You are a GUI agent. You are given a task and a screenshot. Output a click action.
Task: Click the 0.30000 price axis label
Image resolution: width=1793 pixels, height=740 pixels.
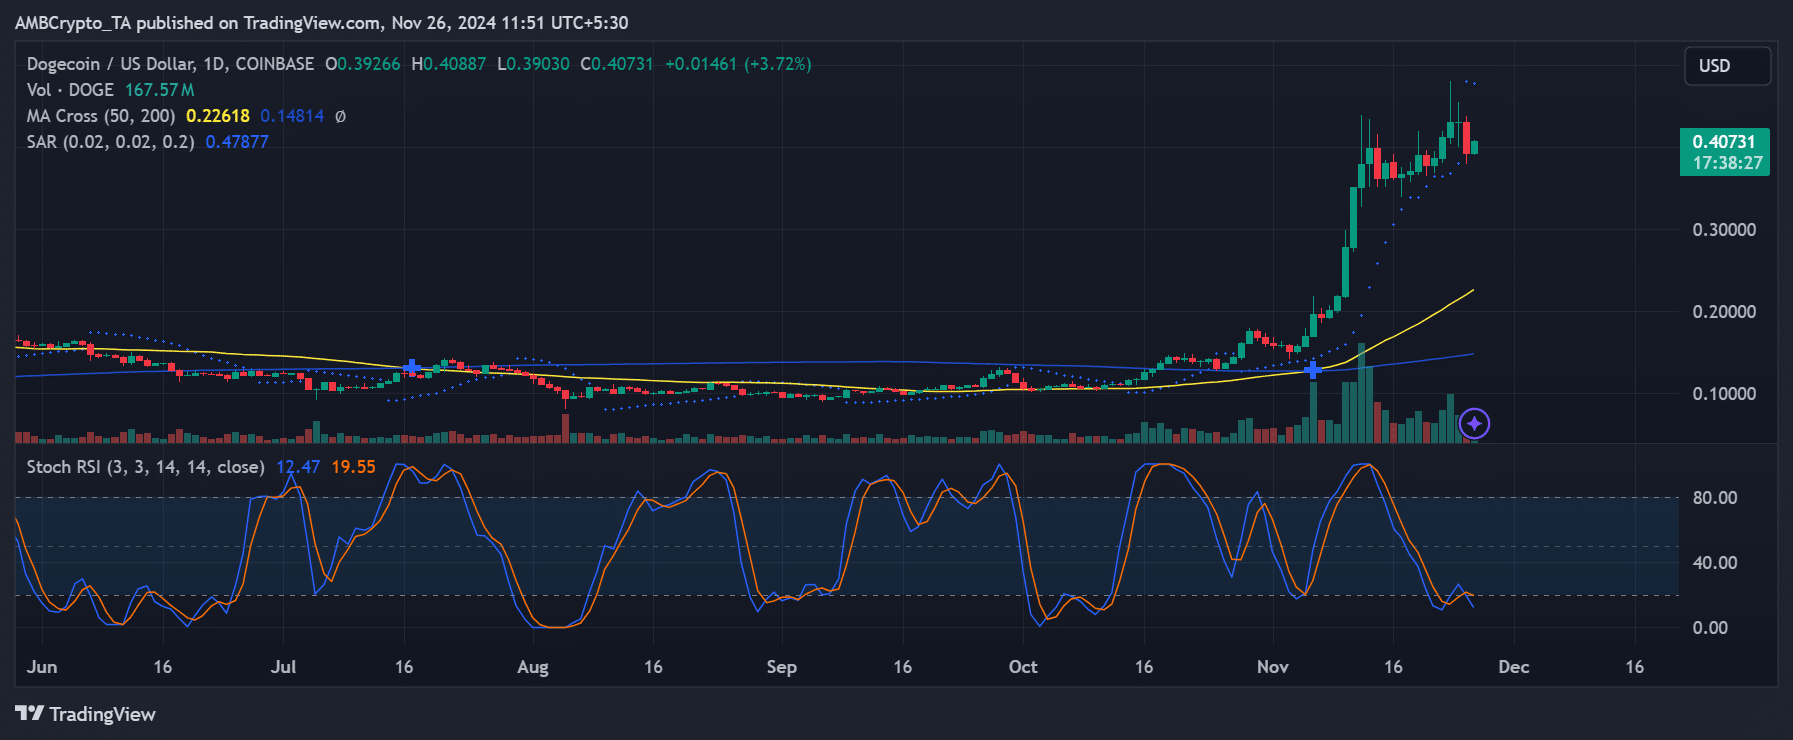point(1724,230)
